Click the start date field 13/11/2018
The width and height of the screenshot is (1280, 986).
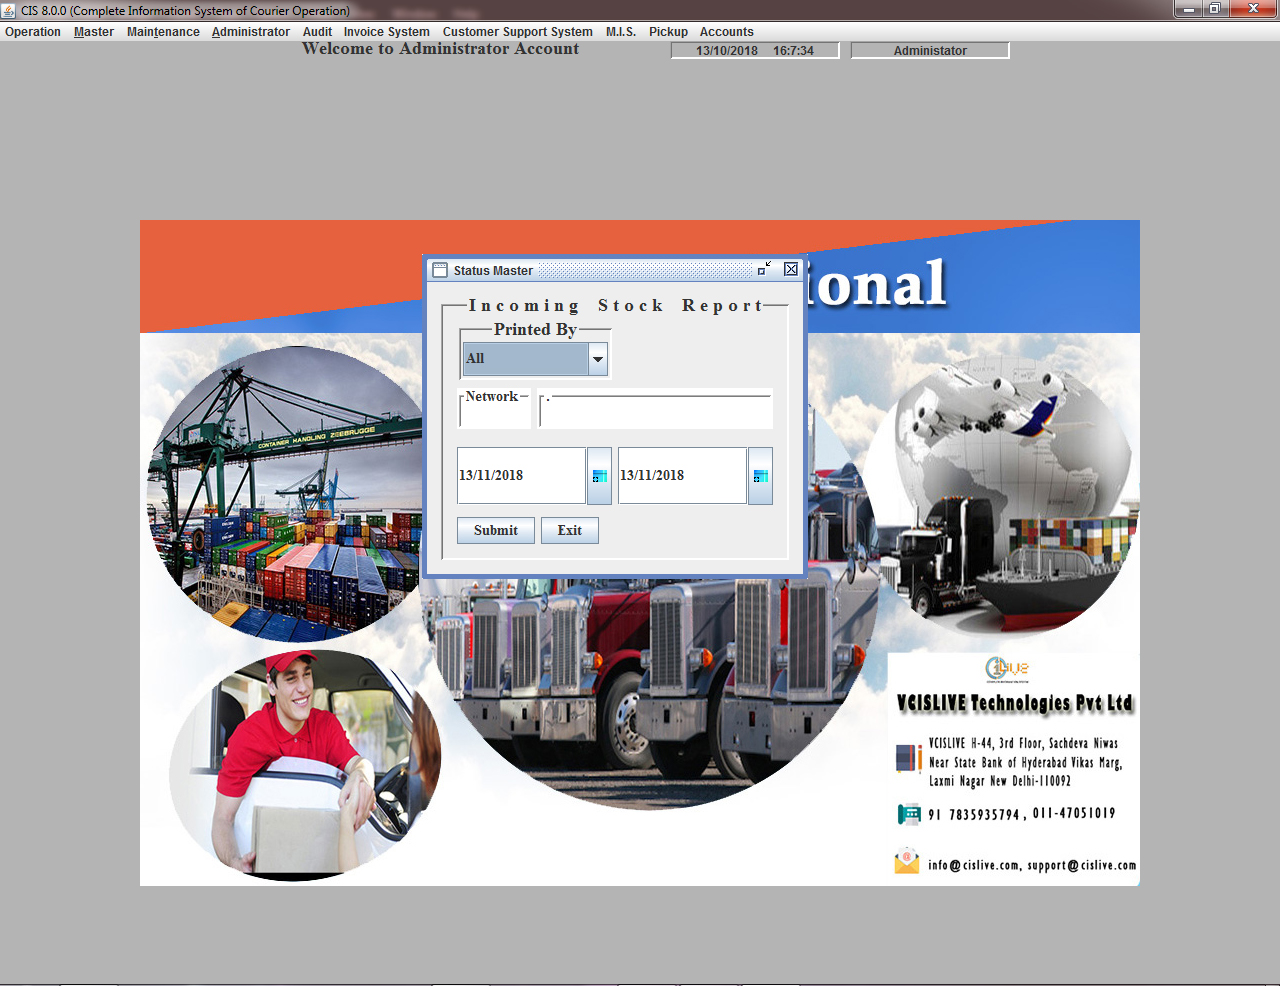(x=521, y=475)
